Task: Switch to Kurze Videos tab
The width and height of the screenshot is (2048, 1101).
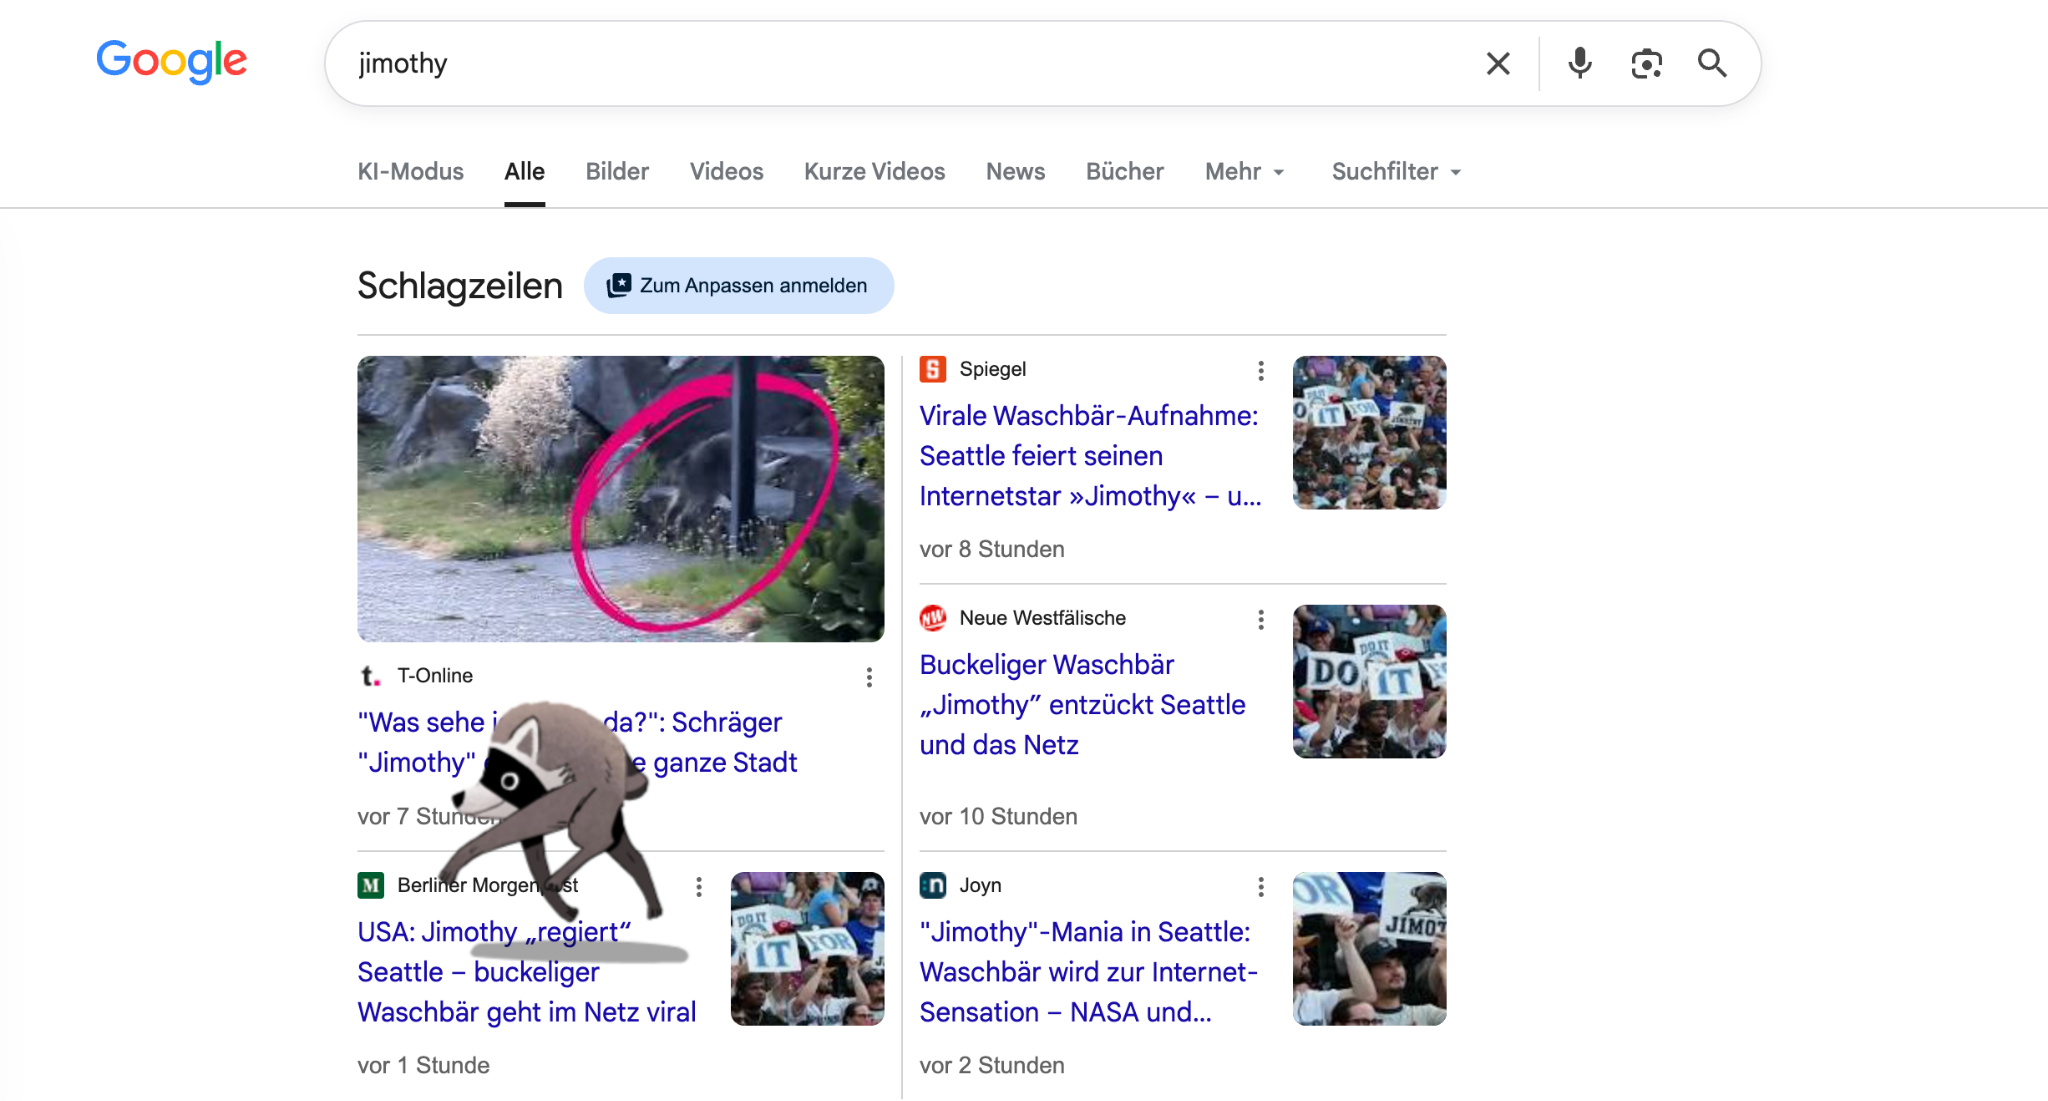Action: coord(875,172)
